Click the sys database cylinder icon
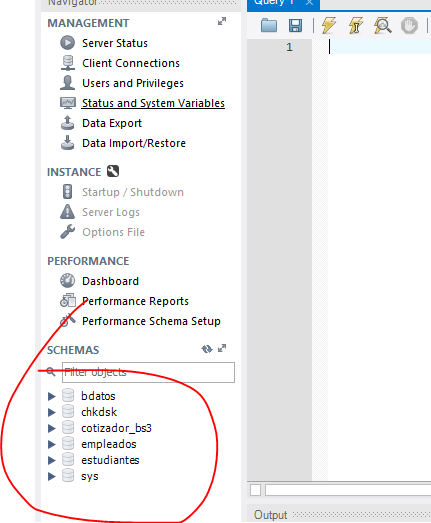The width and height of the screenshot is (431, 523). pyautogui.click(x=68, y=476)
